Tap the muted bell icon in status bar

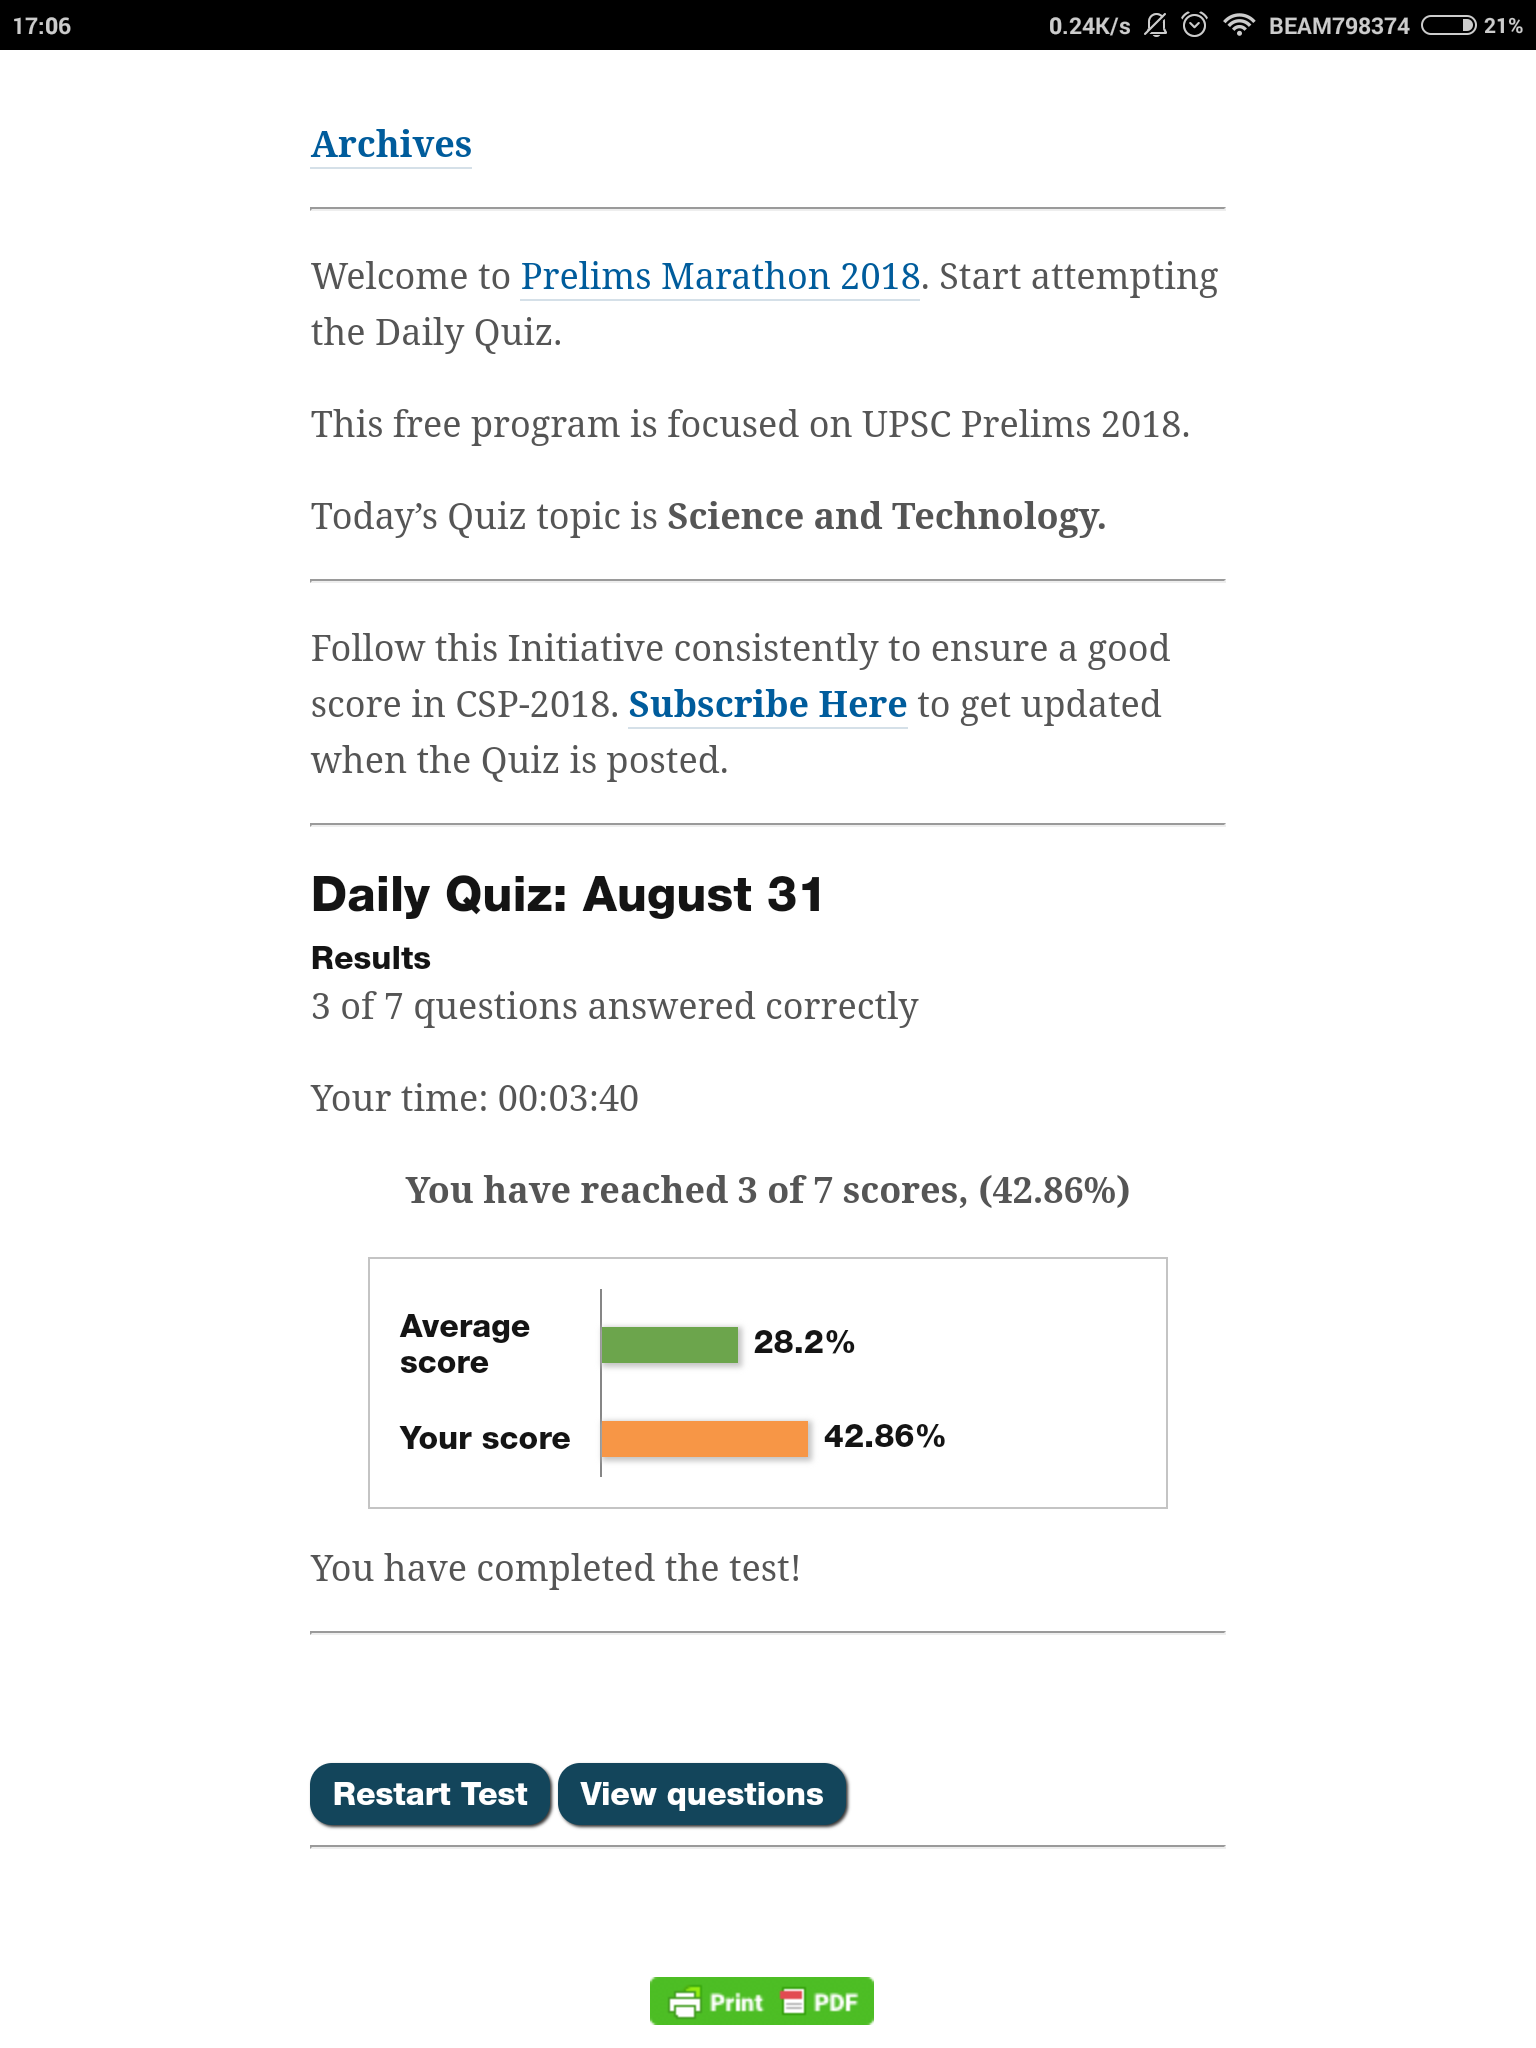[1156, 25]
